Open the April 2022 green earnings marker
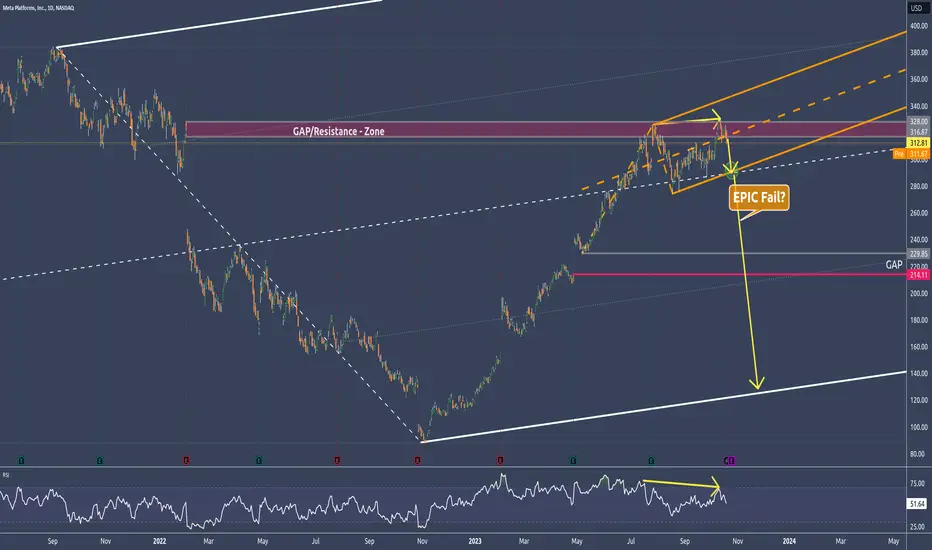This screenshot has width=932, height=550. pos(259,460)
